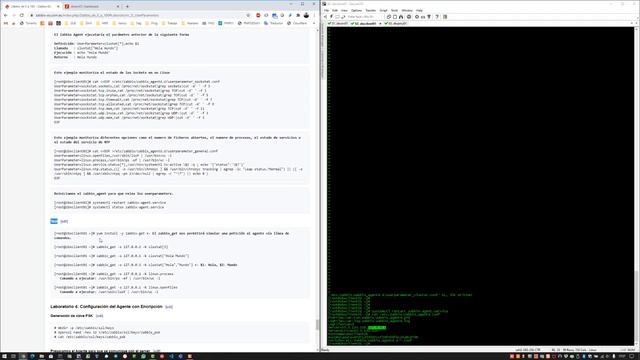Image resolution: width=640 pixels, height=360 pixels.
Task: Click the Help question mark icon in SecureCRT
Action: pyautogui.click(x=437, y=17)
